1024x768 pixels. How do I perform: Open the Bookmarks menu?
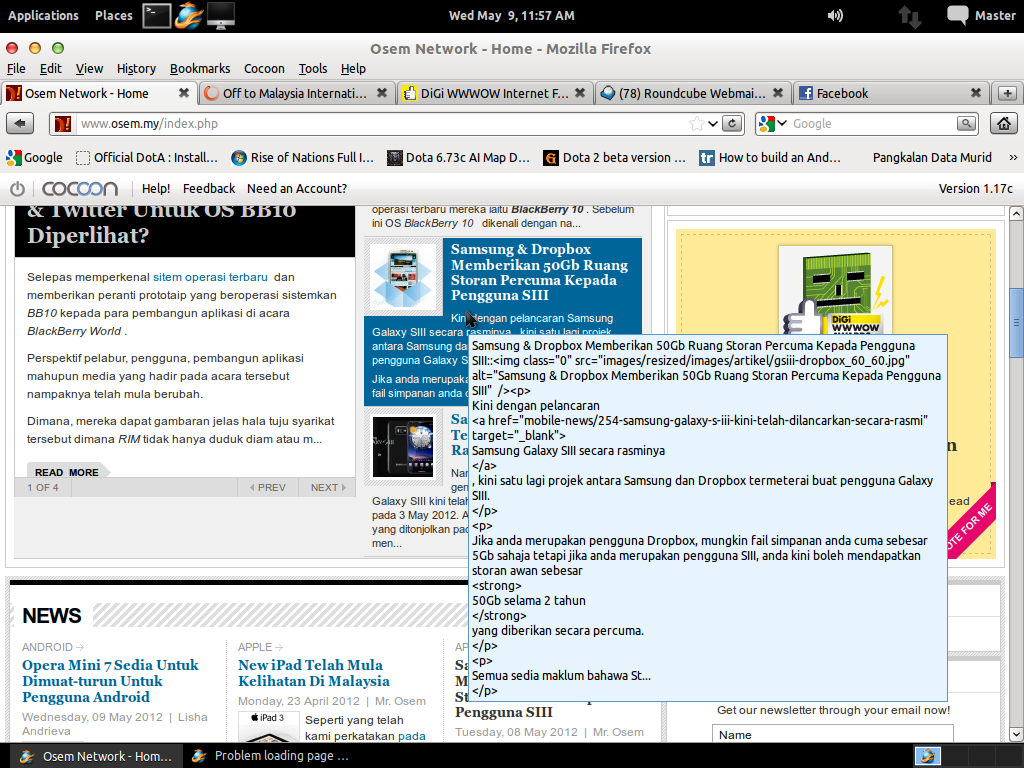tap(199, 68)
